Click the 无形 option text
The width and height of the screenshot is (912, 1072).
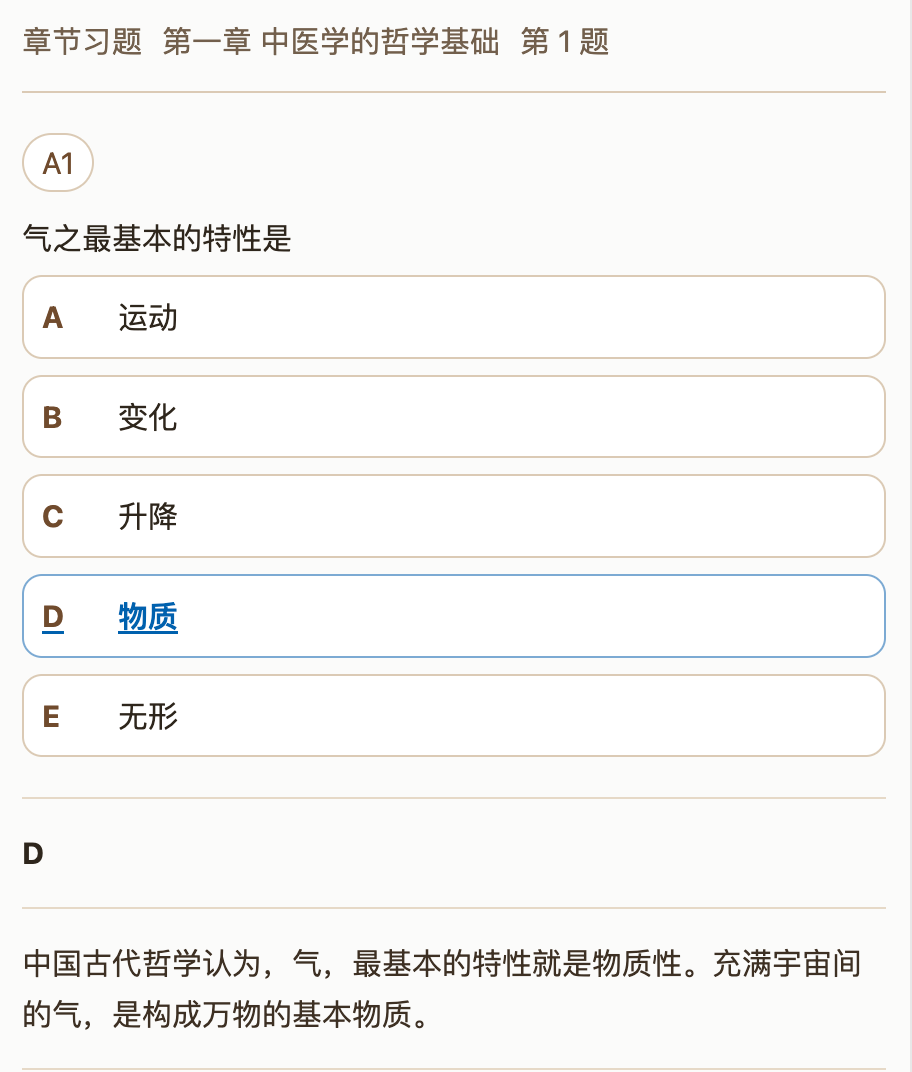pyautogui.click(x=148, y=716)
